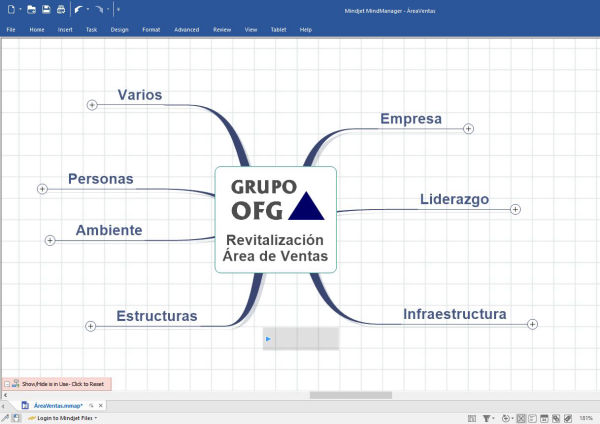Image resolution: width=600 pixels, height=424 pixels.
Task: Select the Empresa topic label
Action: (x=411, y=119)
